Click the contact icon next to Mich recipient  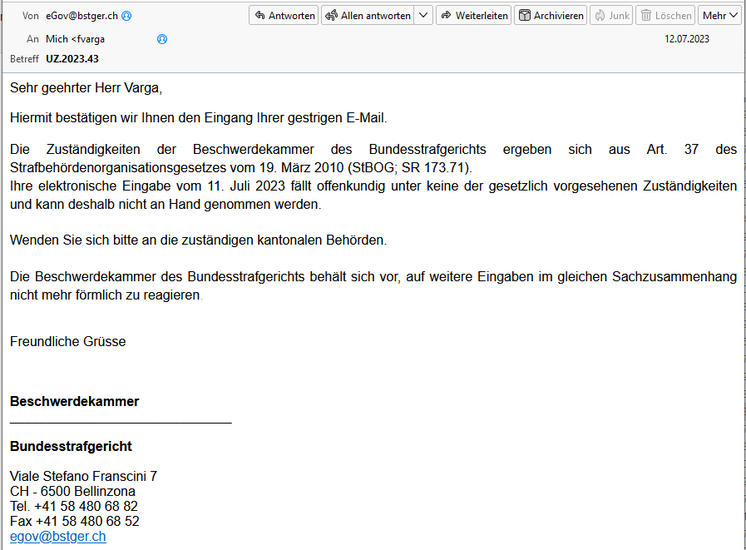[x=162, y=39]
